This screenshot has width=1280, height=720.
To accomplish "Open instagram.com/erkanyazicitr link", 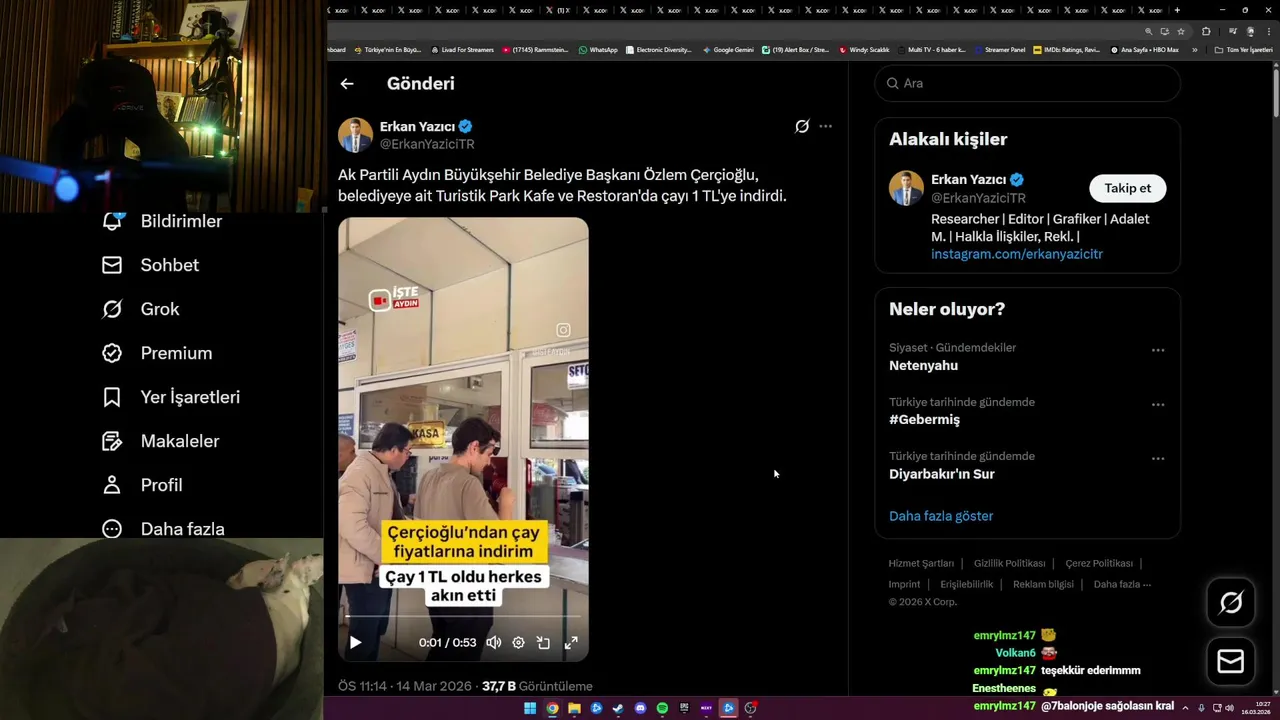I will click(1017, 254).
